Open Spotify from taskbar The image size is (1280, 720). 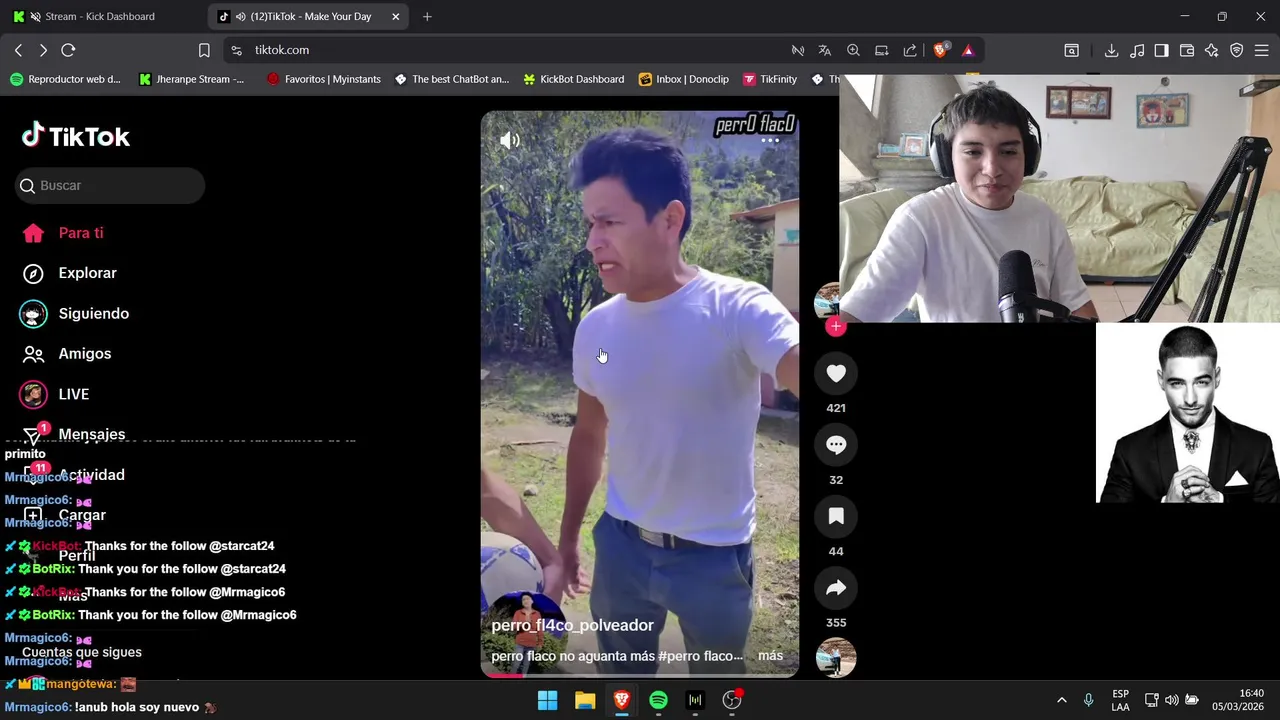pyautogui.click(x=658, y=700)
